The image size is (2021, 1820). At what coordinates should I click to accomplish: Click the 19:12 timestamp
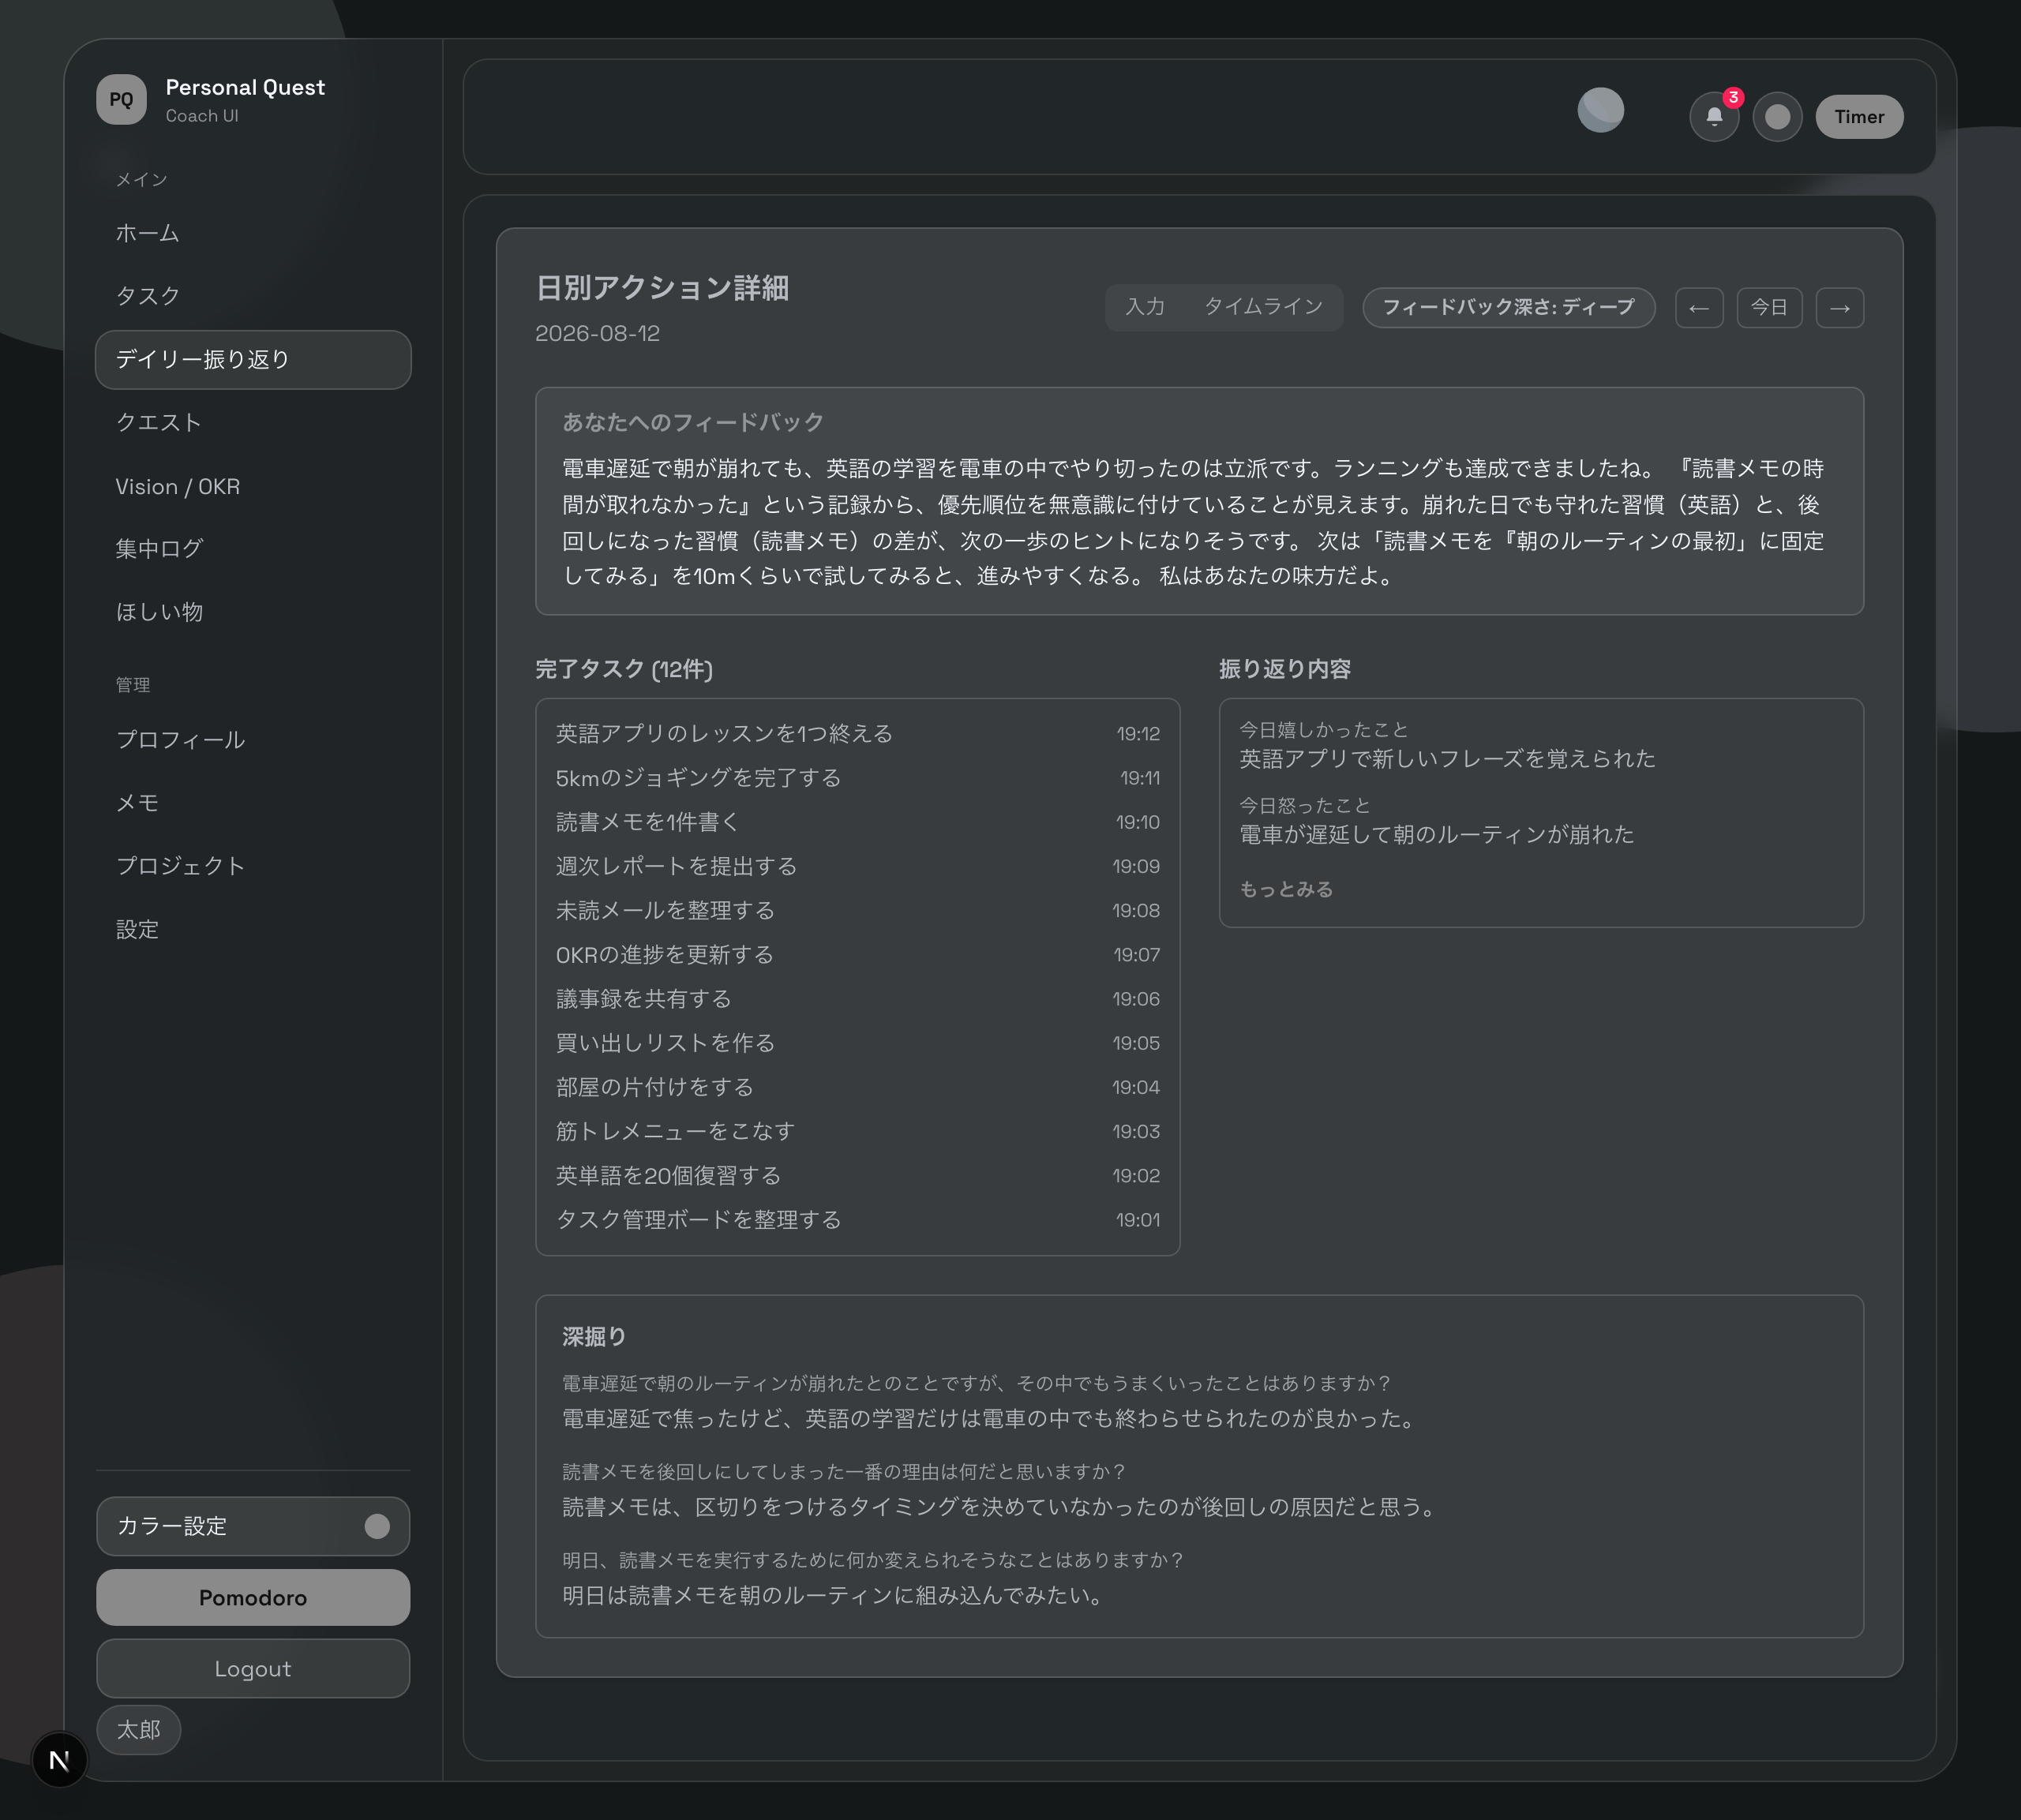pyautogui.click(x=1138, y=734)
